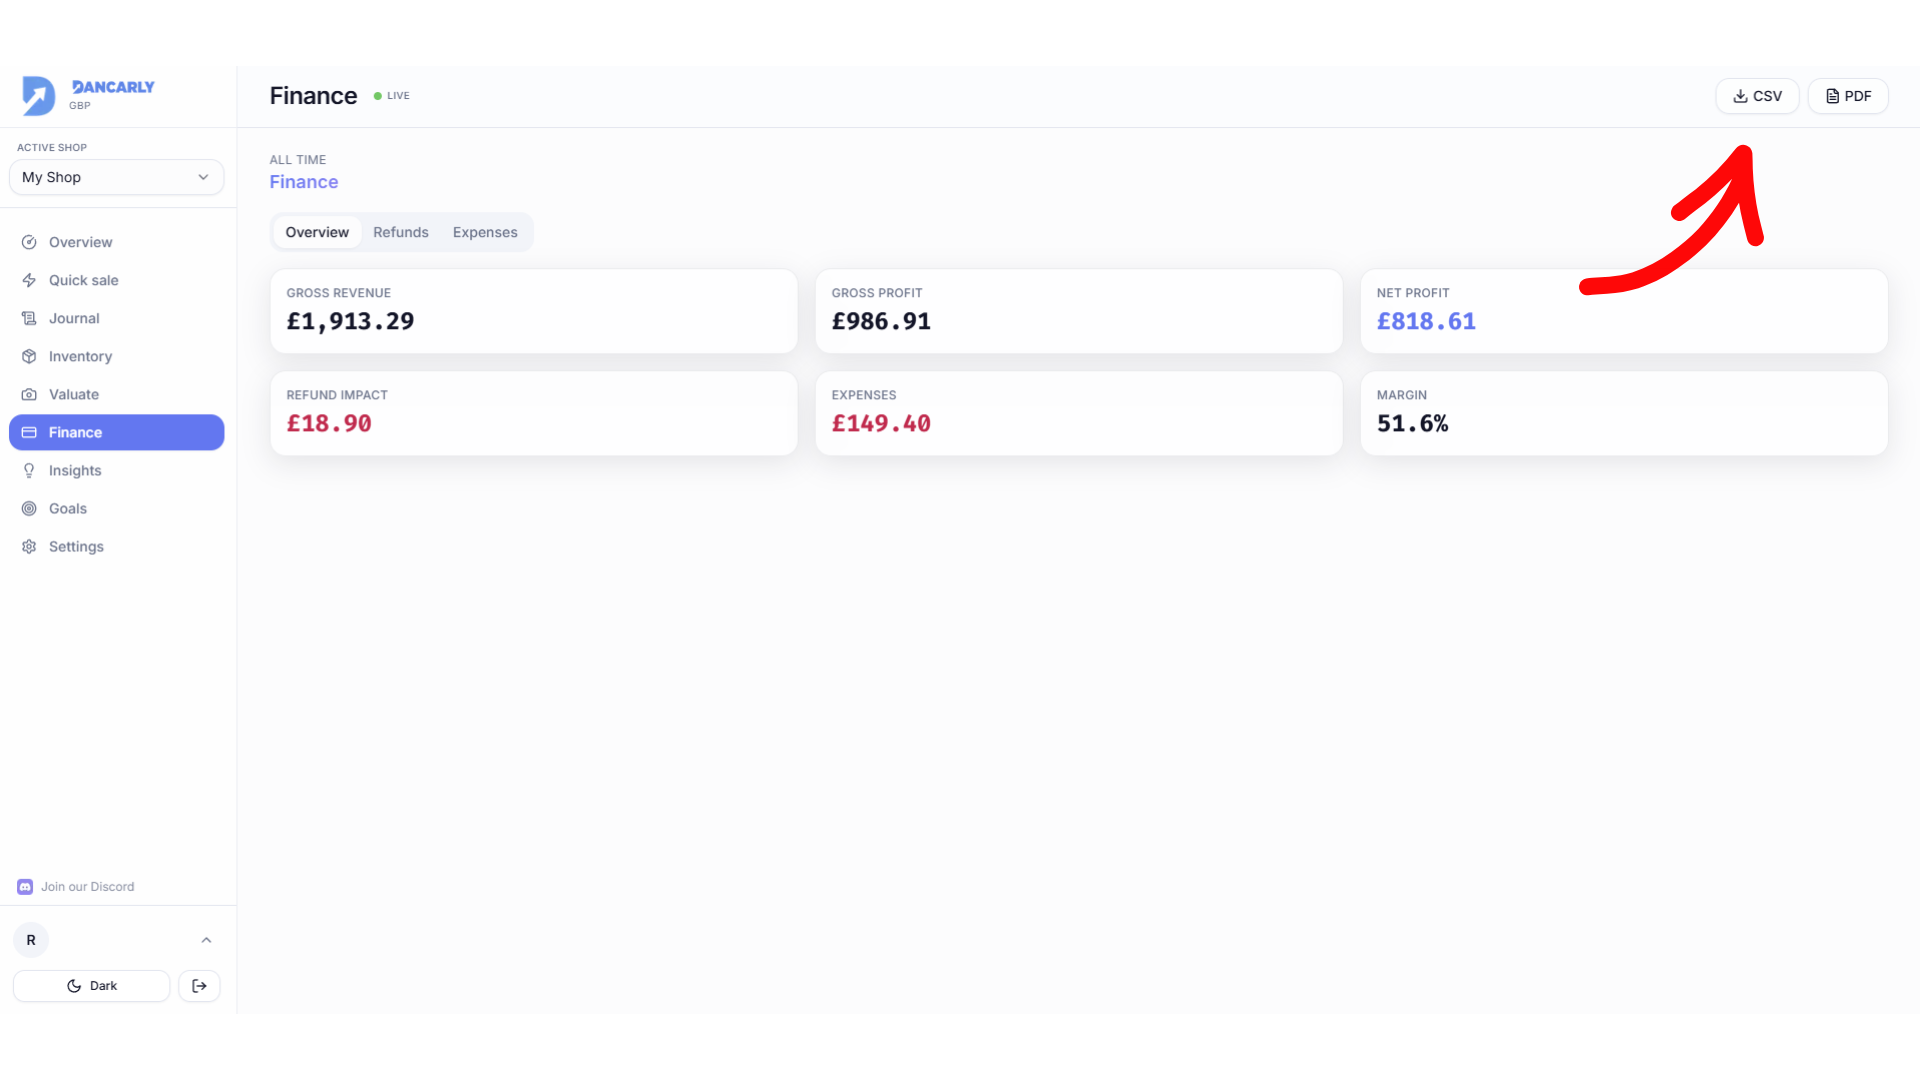Click the Overview gauge icon in sidebar
The width and height of the screenshot is (1920, 1080).
coord(29,242)
